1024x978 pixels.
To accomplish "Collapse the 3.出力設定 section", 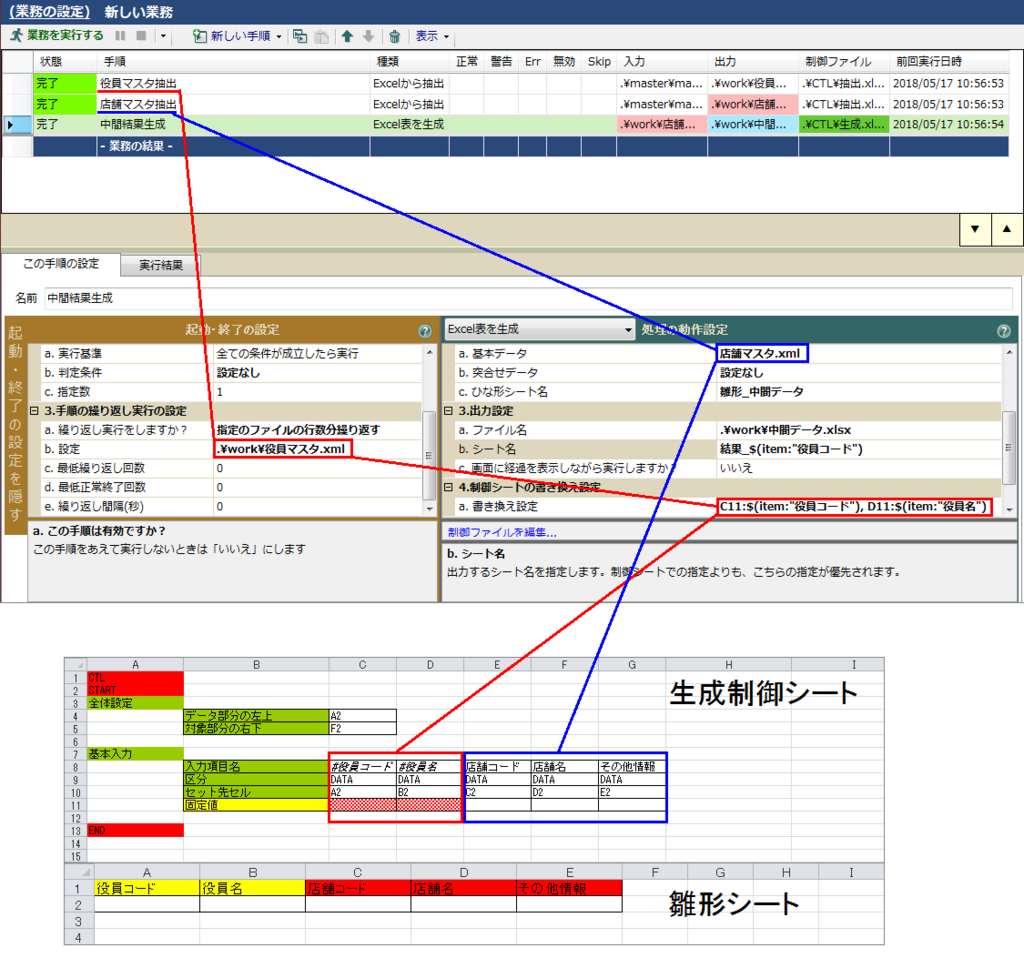I will (x=448, y=411).
